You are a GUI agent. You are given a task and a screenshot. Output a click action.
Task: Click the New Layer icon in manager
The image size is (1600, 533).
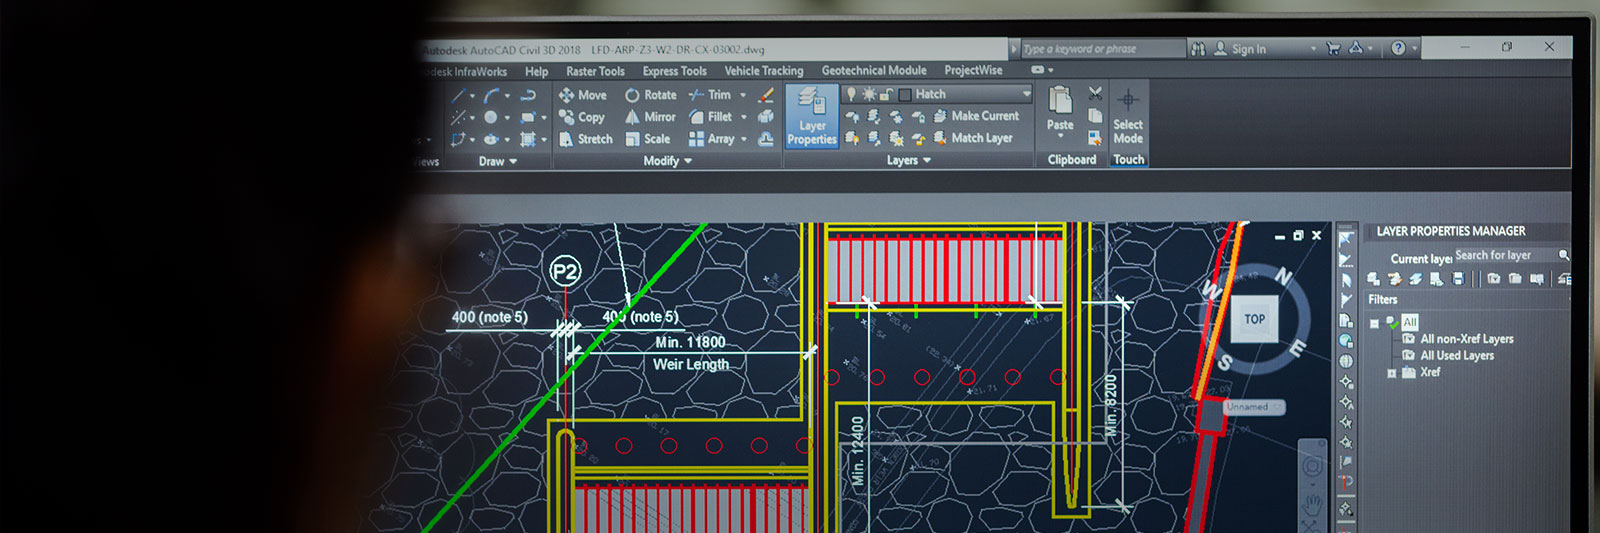1374,279
